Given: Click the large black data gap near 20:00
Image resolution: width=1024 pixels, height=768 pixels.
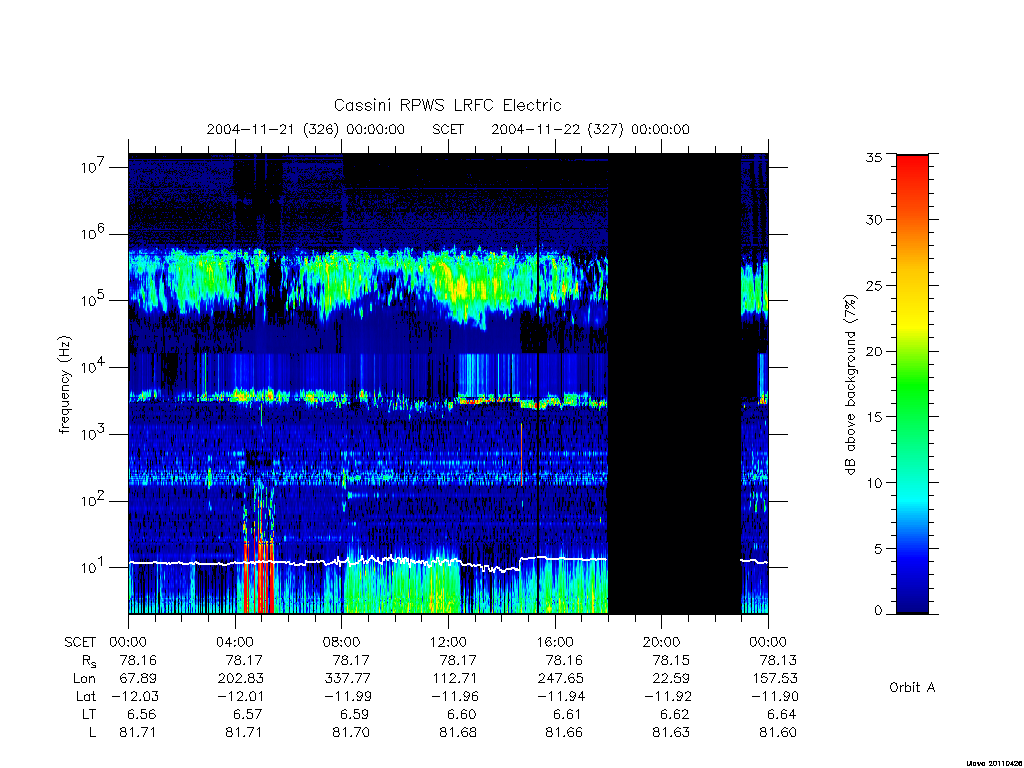Looking at the screenshot, I should pyautogui.click(x=675, y=384).
